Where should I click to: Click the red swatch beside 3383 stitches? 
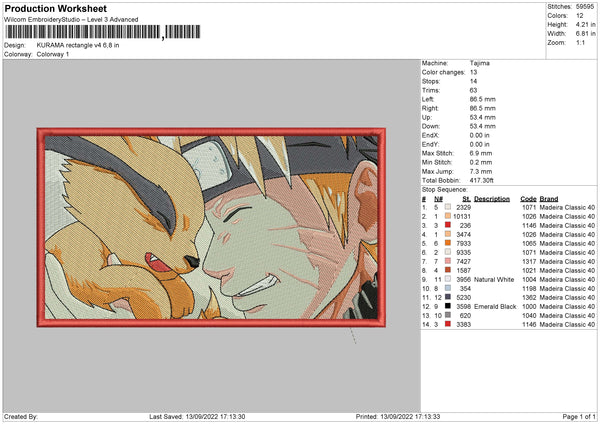coord(448,324)
